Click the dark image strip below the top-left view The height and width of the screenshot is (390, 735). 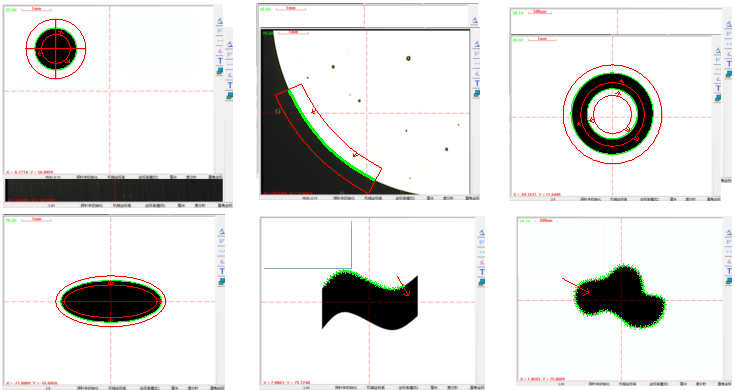pos(114,191)
